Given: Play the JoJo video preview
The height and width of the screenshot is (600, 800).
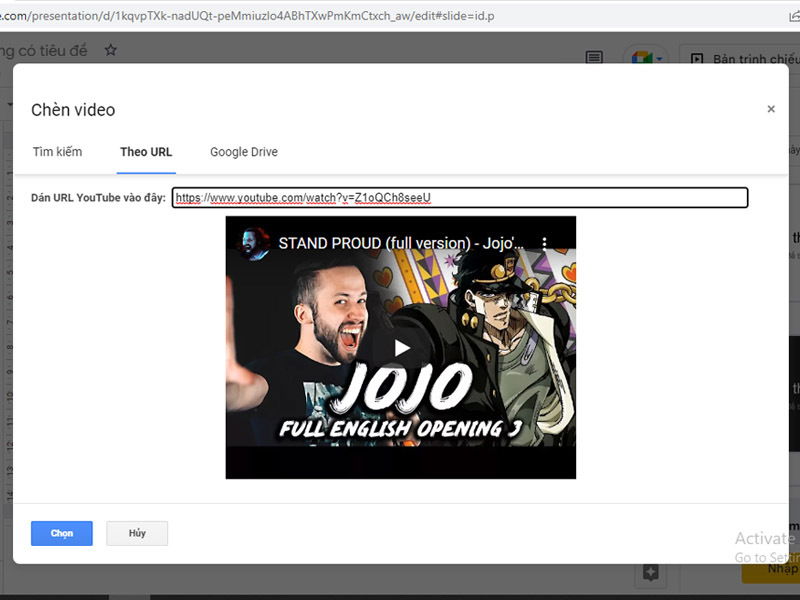Looking at the screenshot, I should click(x=401, y=347).
